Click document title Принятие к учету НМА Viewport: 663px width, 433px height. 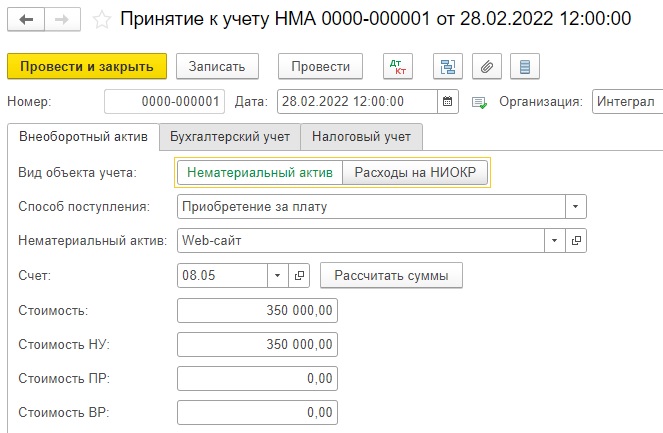point(375,19)
